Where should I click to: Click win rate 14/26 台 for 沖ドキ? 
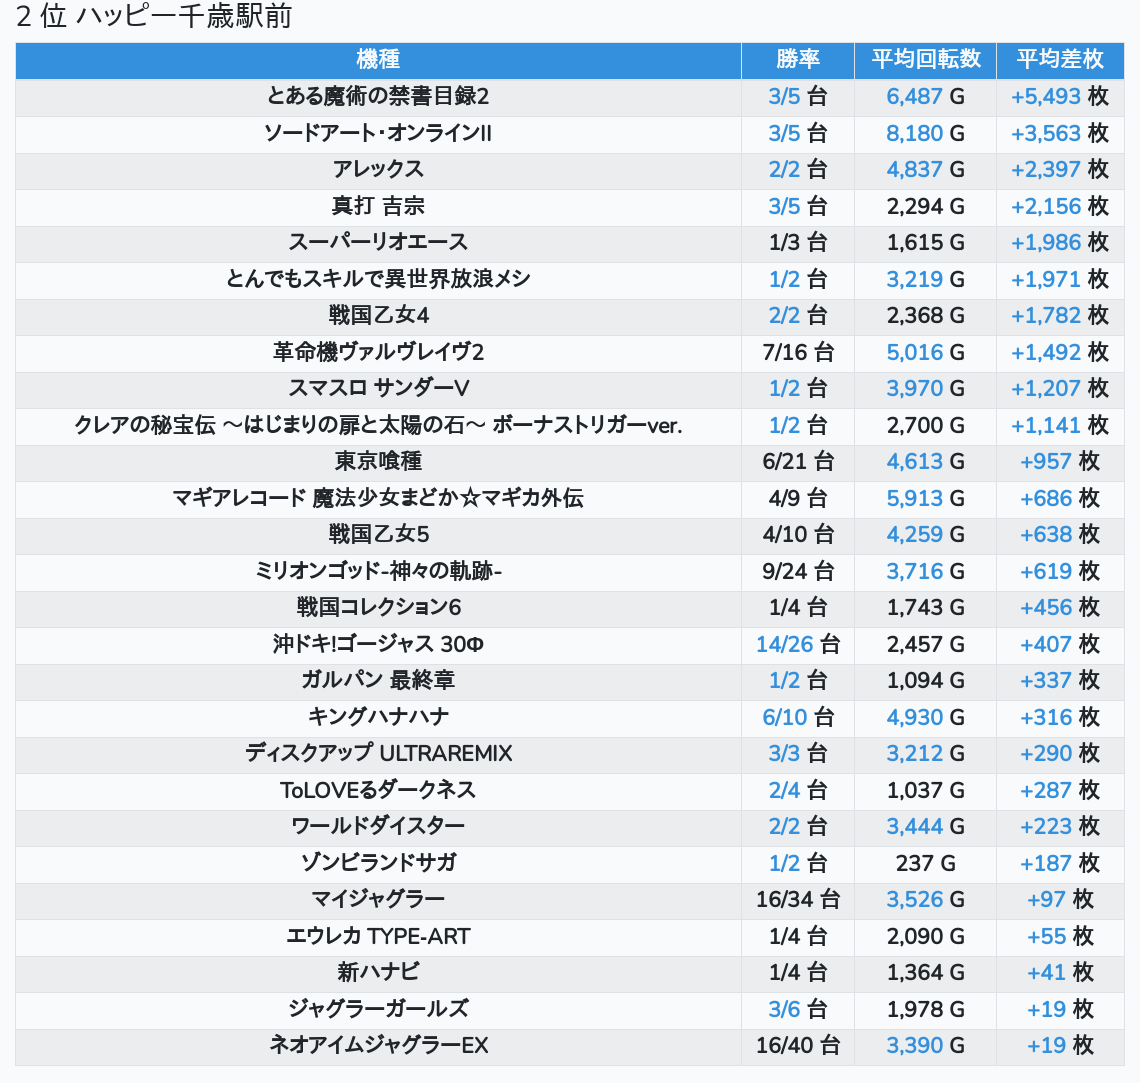(x=798, y=644)
